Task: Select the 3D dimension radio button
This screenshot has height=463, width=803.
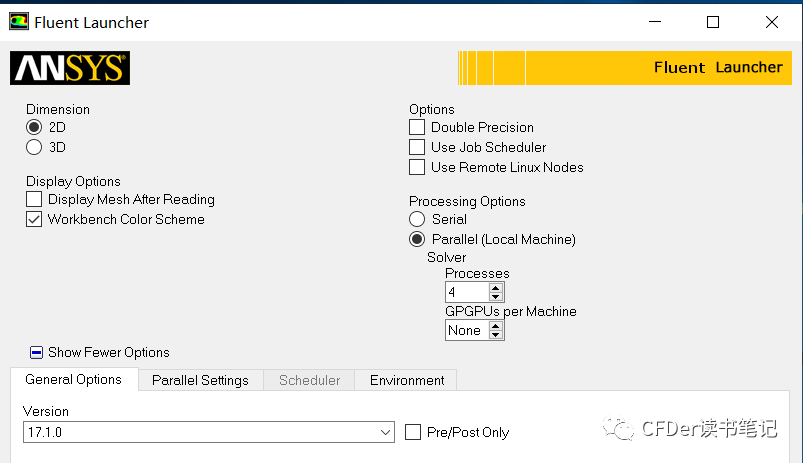Action: [34, 147]
